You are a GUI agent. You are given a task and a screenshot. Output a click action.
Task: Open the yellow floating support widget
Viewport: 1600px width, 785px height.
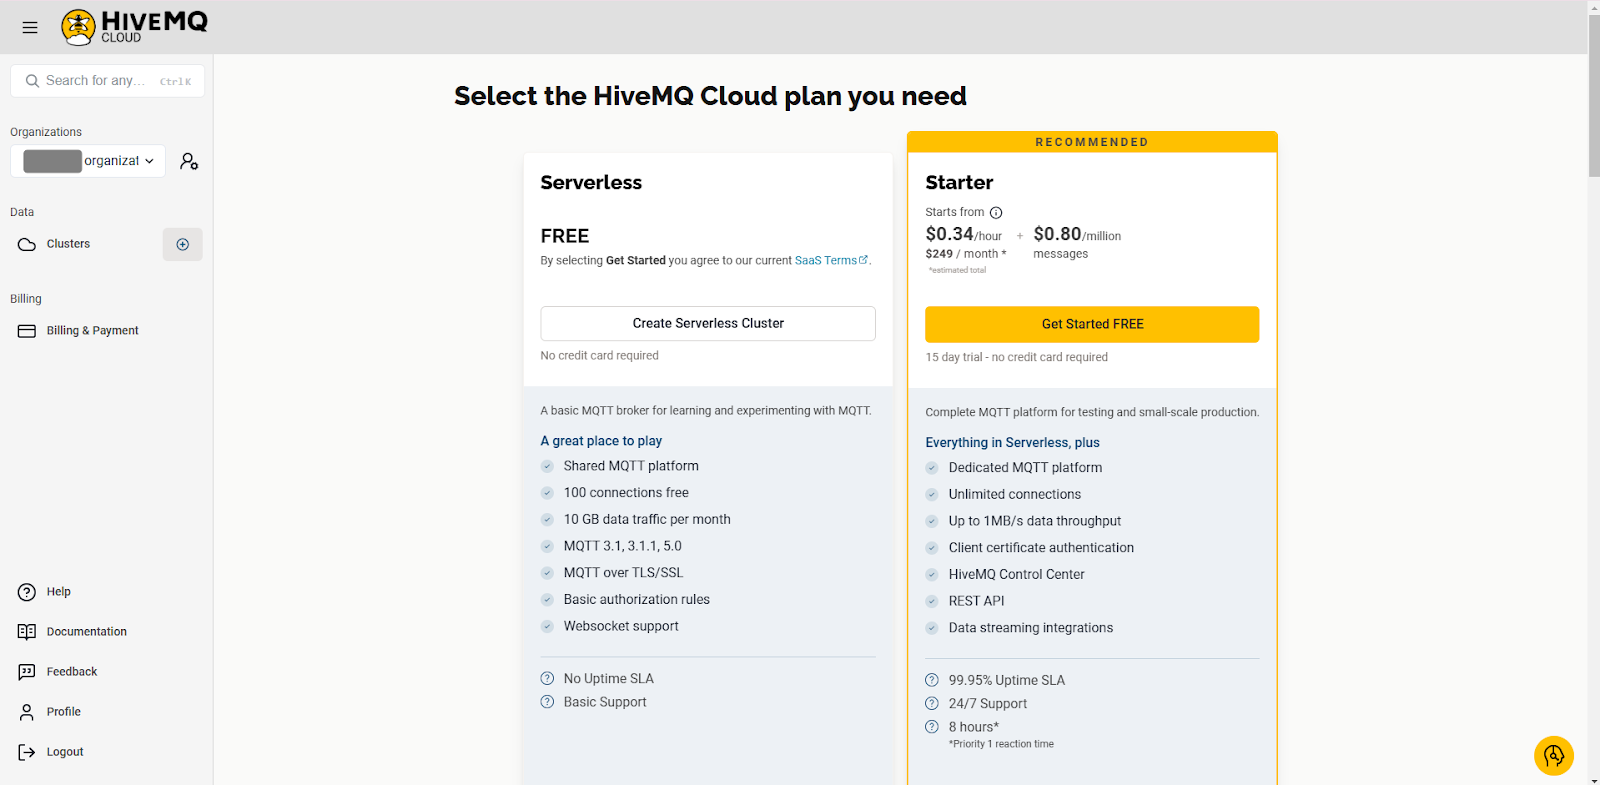point(1554,756)
